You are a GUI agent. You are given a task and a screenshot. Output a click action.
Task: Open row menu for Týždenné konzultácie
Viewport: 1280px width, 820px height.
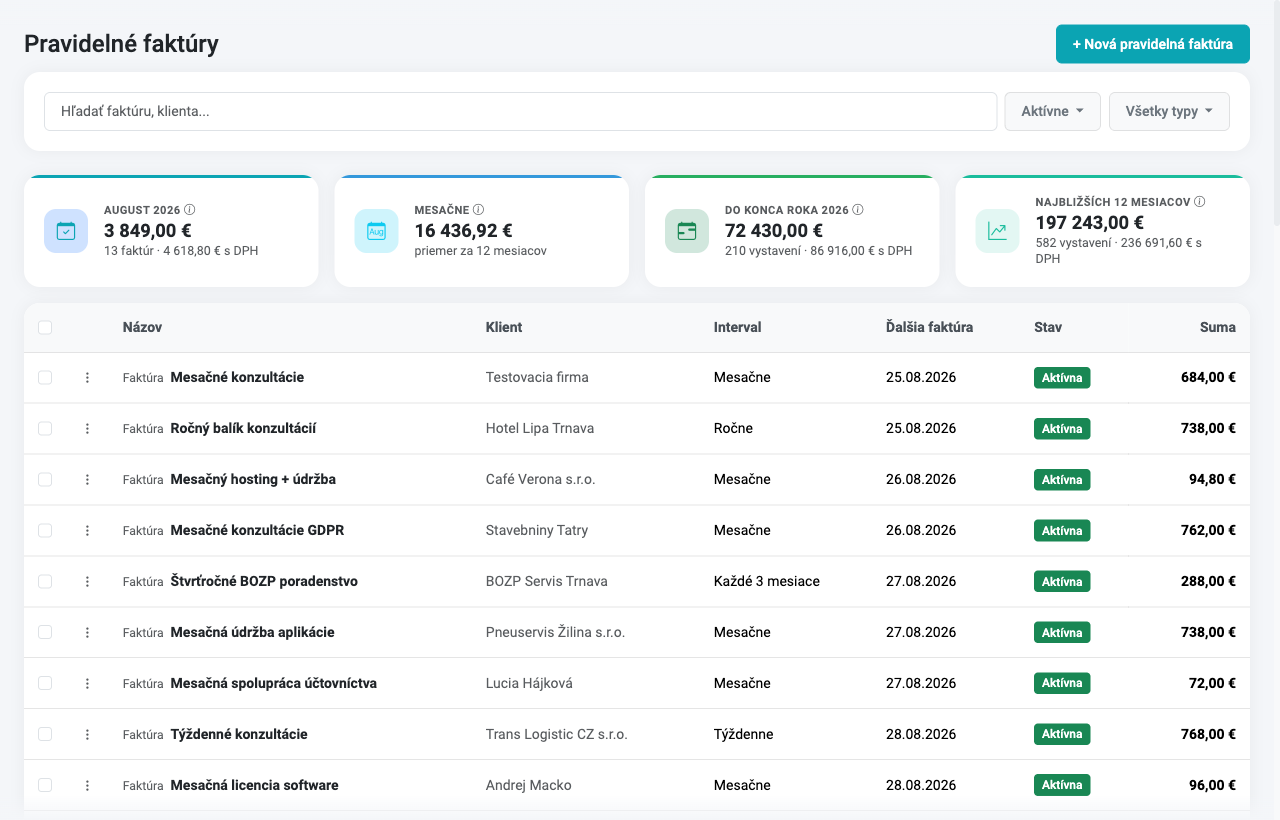87,735
